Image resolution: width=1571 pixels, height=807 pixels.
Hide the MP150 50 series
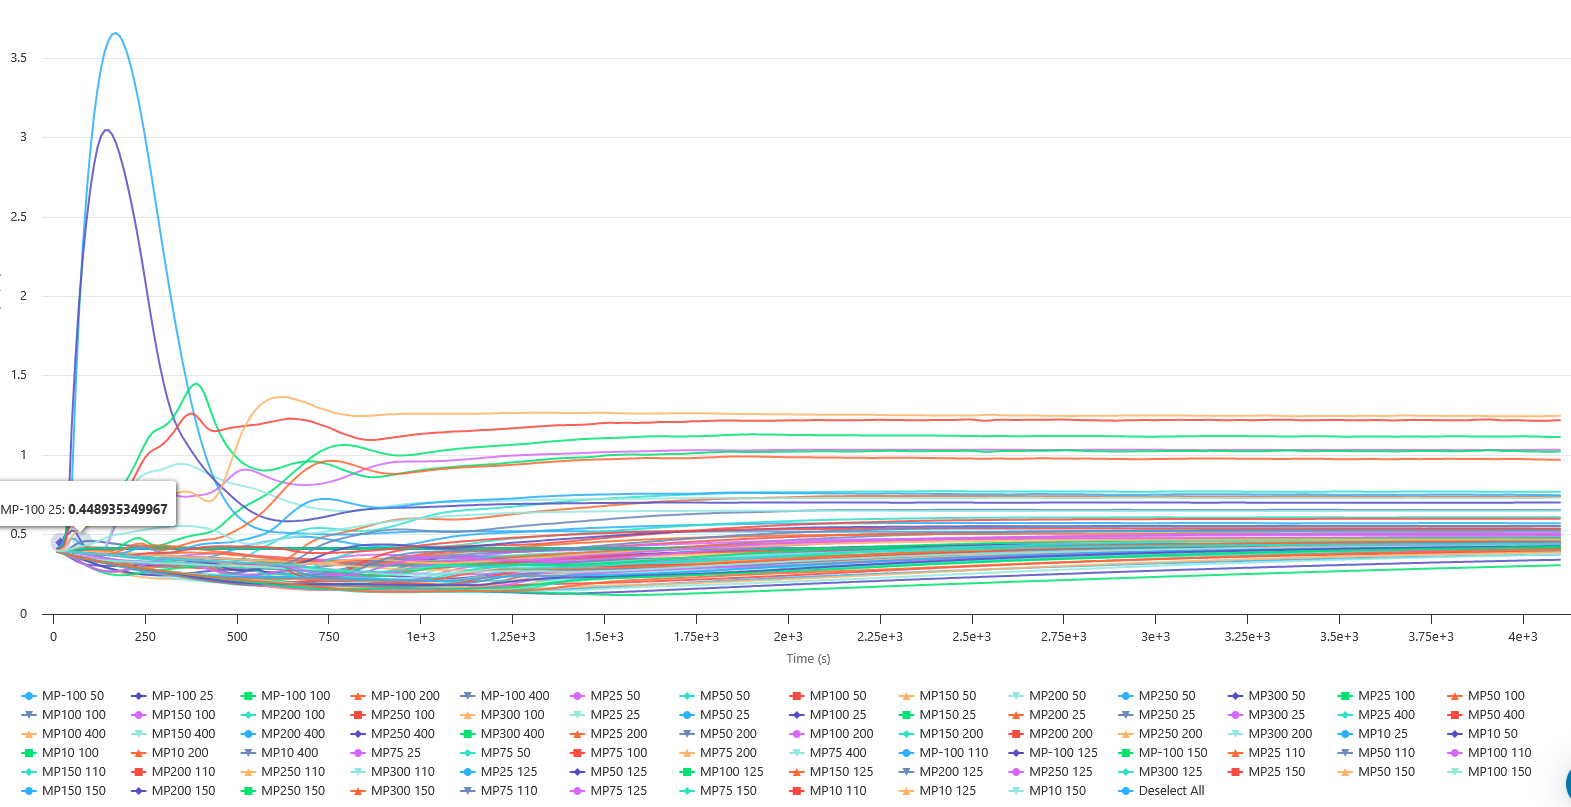tap(947, 696)
